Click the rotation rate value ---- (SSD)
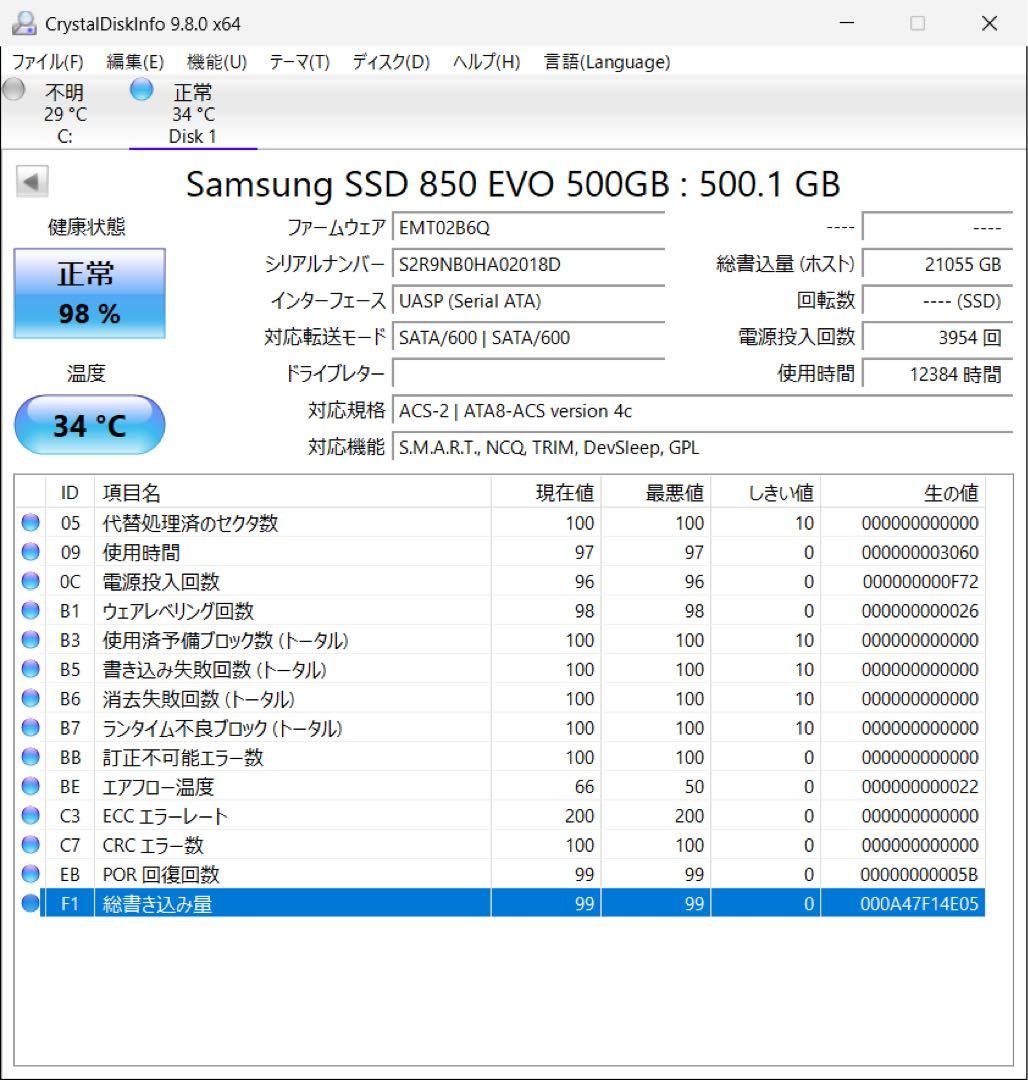This screenshot has width=1028, height=1080. (x=937, y=301)
